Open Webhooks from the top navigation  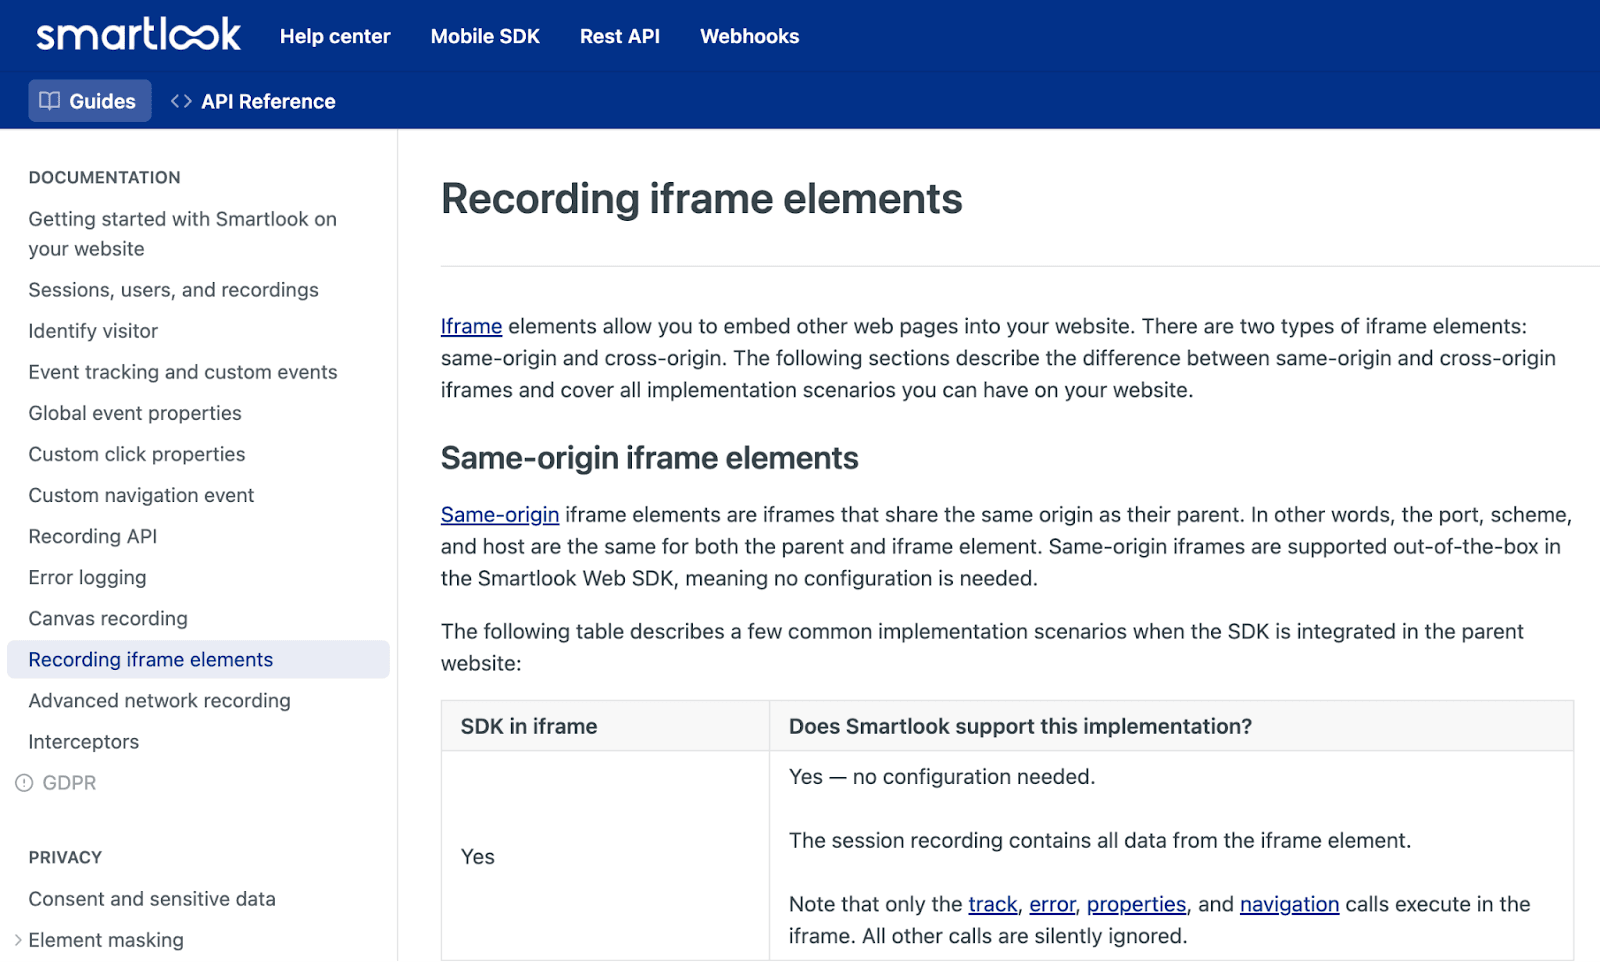(x=749, y=37)
